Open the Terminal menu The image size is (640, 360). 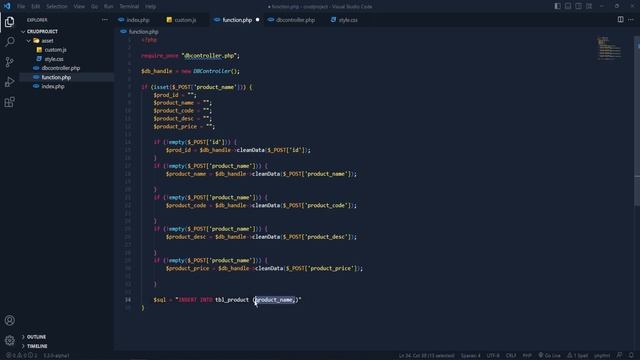[129, 7]
